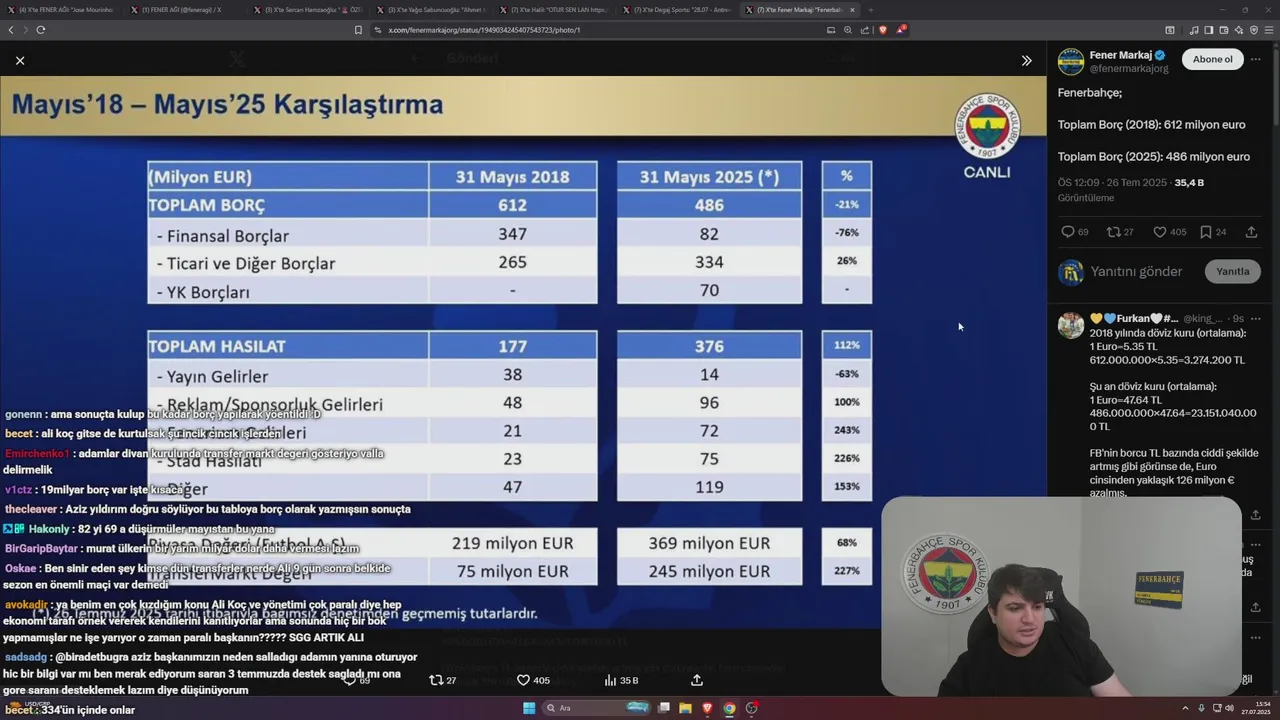Image resolution: width=1280 pixels, height=720 pixels.
Task: Click the Mayıs'18 – Mayıs'25 Karşılaştırma heading
Action: 227,105
